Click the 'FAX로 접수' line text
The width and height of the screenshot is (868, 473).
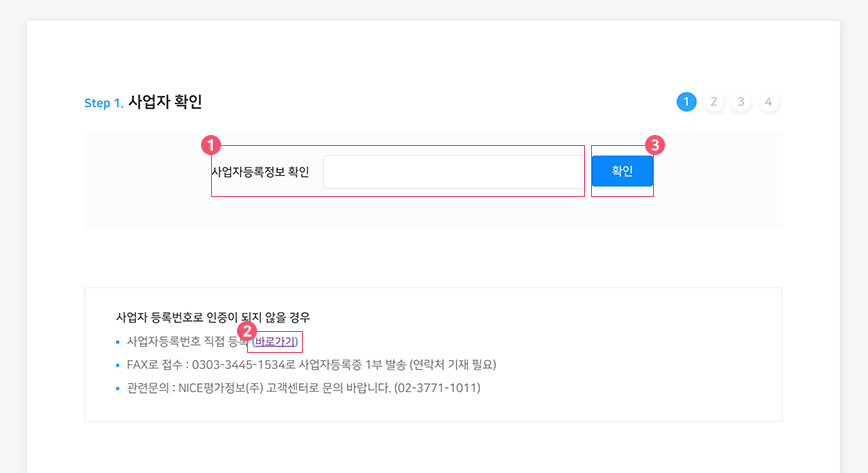[x=312, y=365]
